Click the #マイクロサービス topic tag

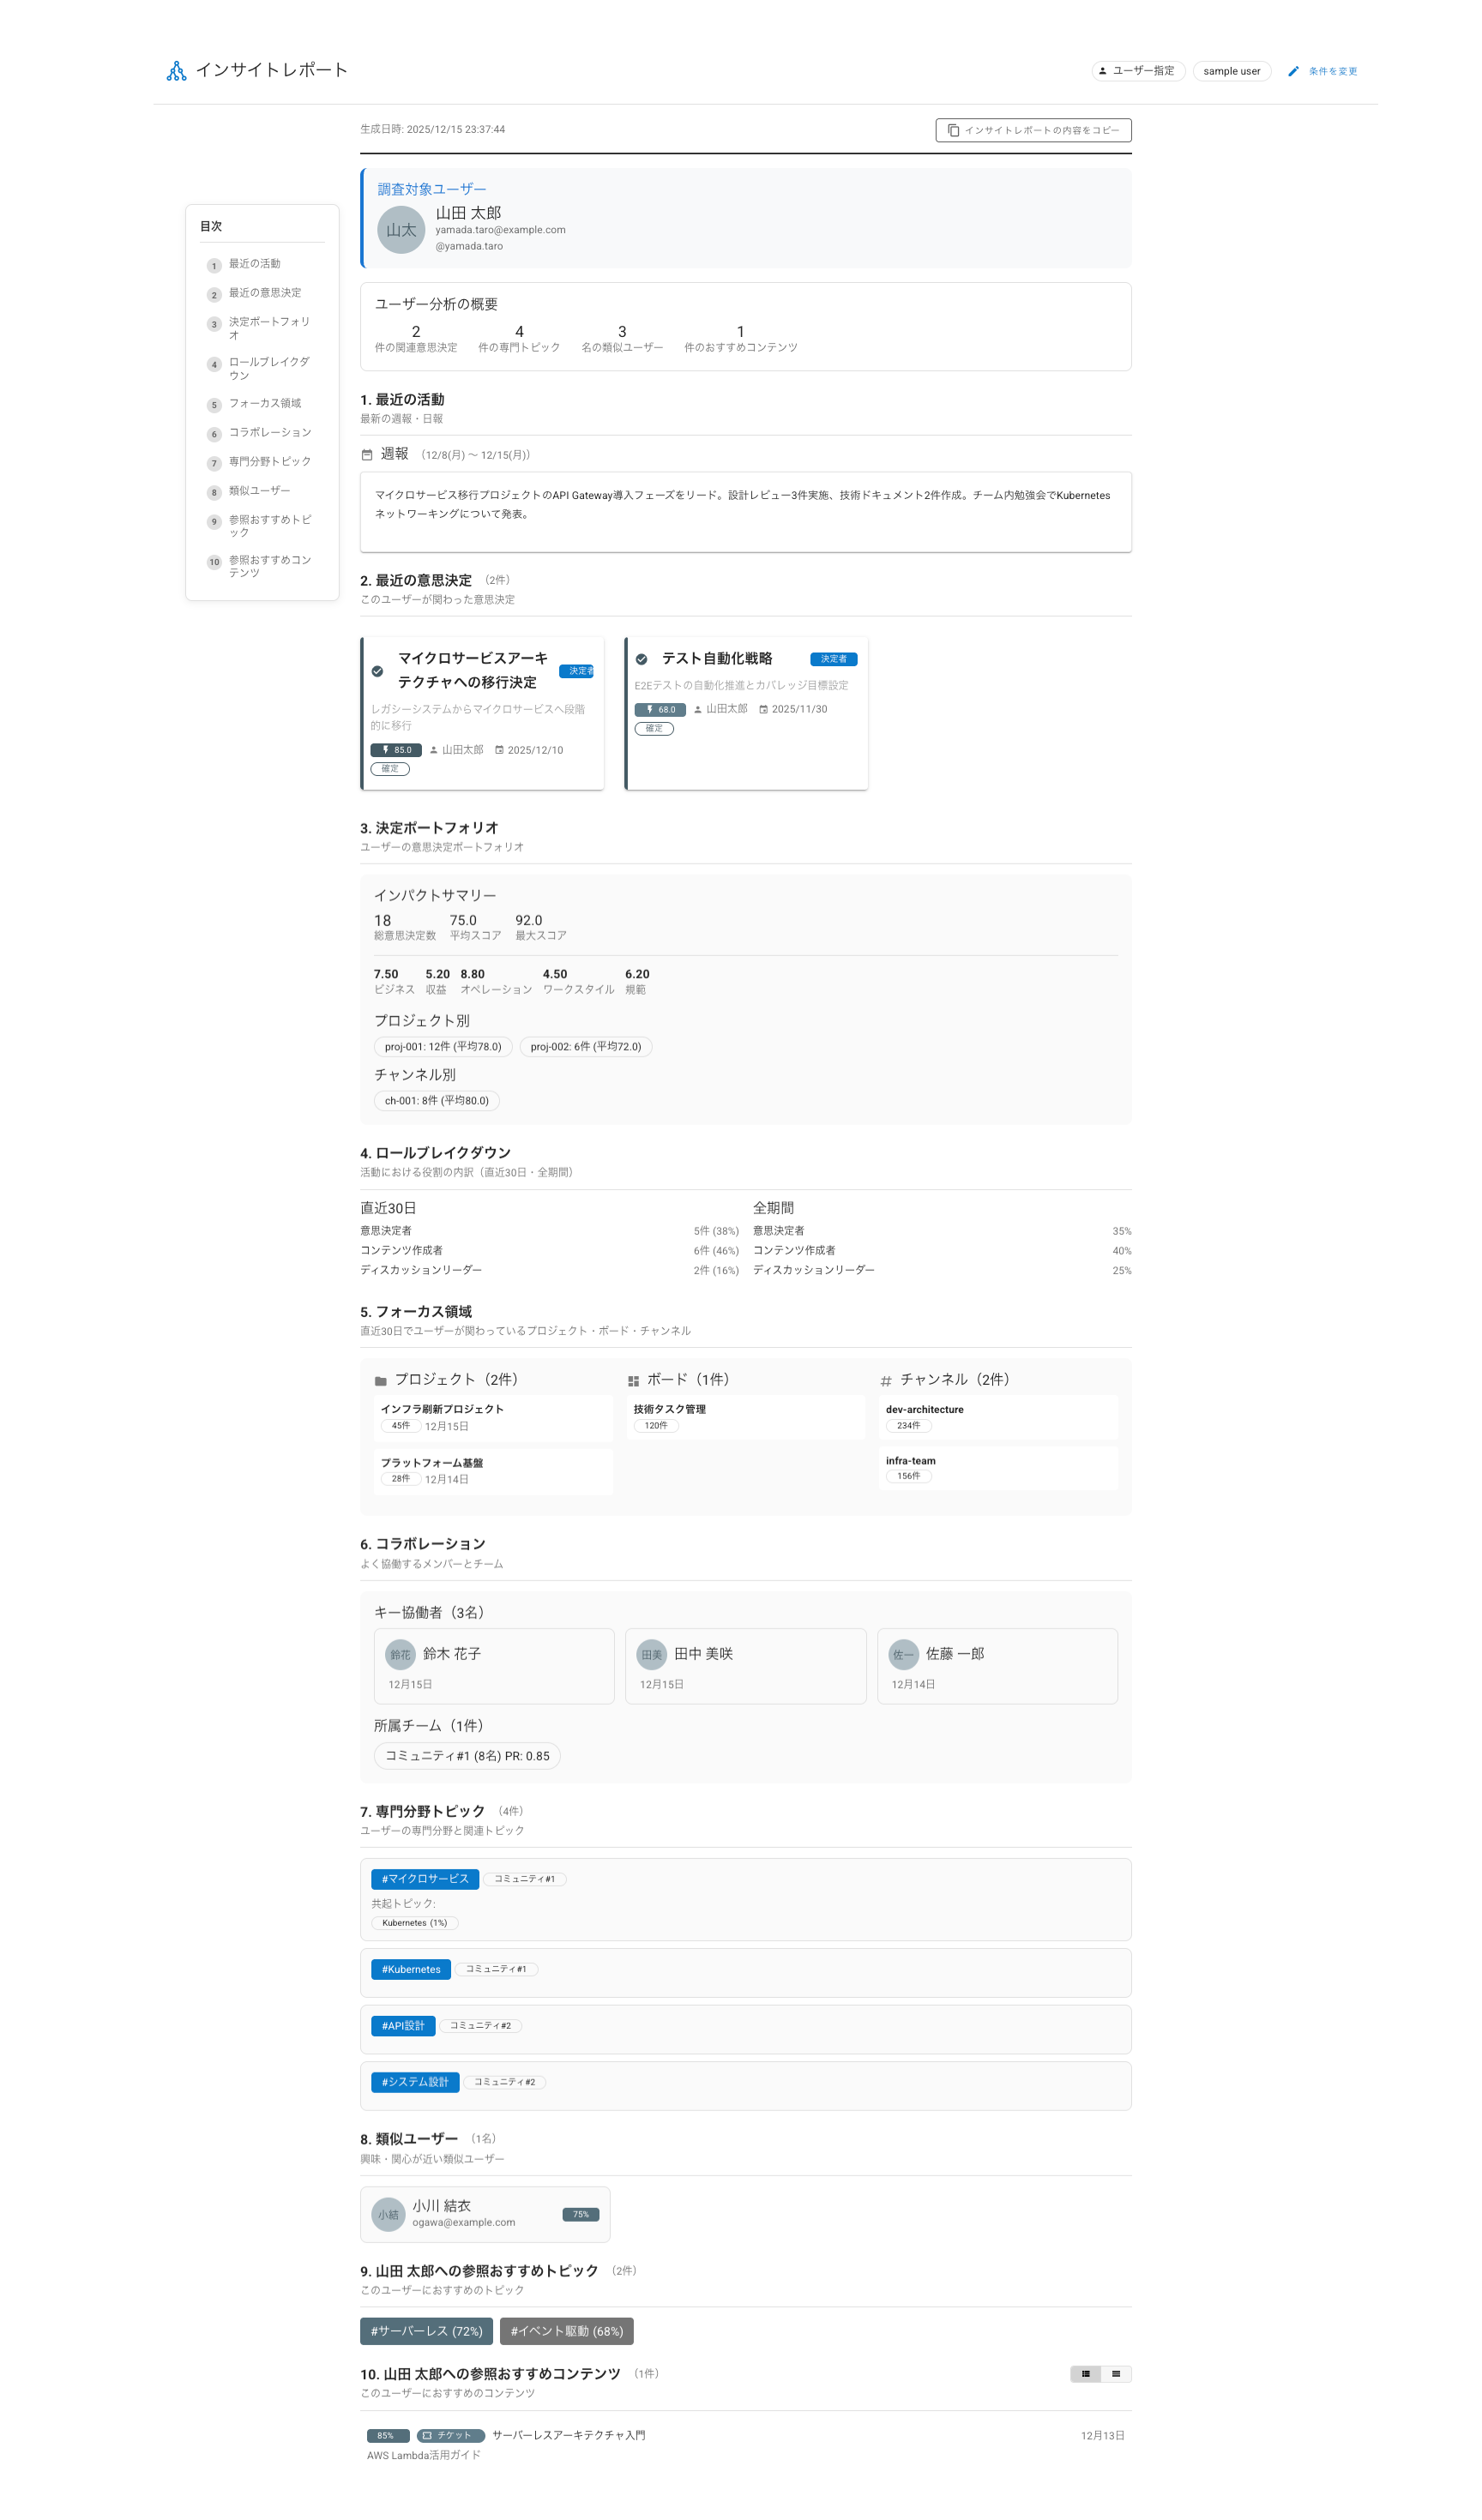click(425, 1879)
